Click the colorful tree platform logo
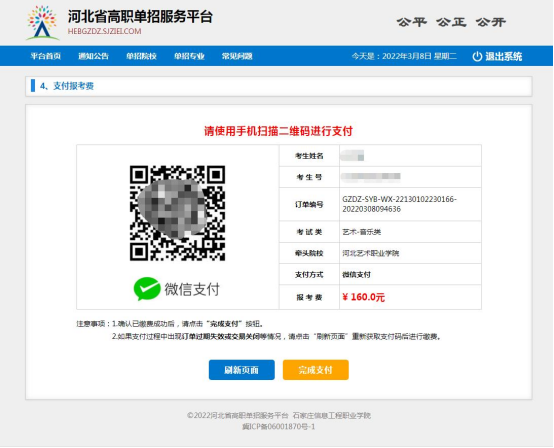This screenshot has width=554, height=448. [x=42, y=23]
